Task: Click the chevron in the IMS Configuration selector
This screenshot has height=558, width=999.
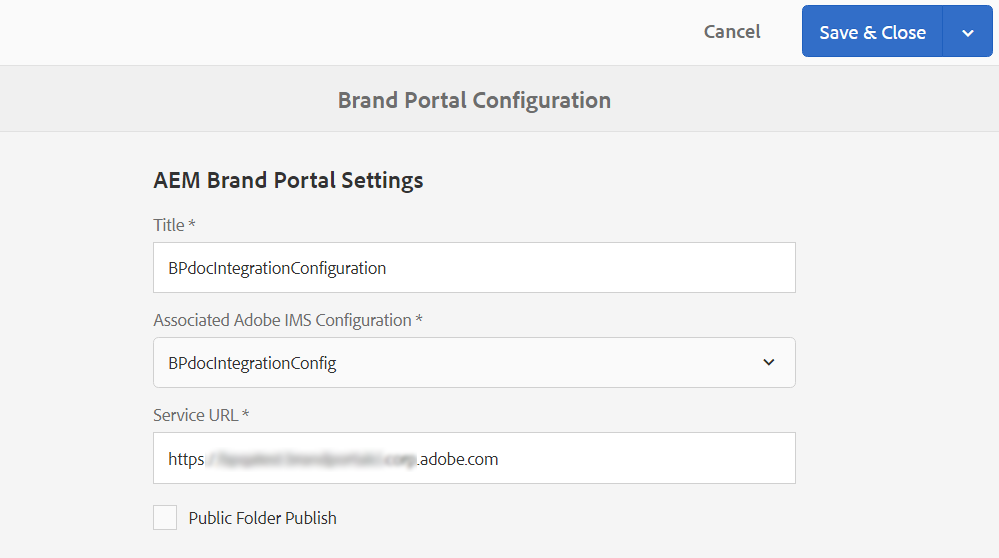Action: 768,362
